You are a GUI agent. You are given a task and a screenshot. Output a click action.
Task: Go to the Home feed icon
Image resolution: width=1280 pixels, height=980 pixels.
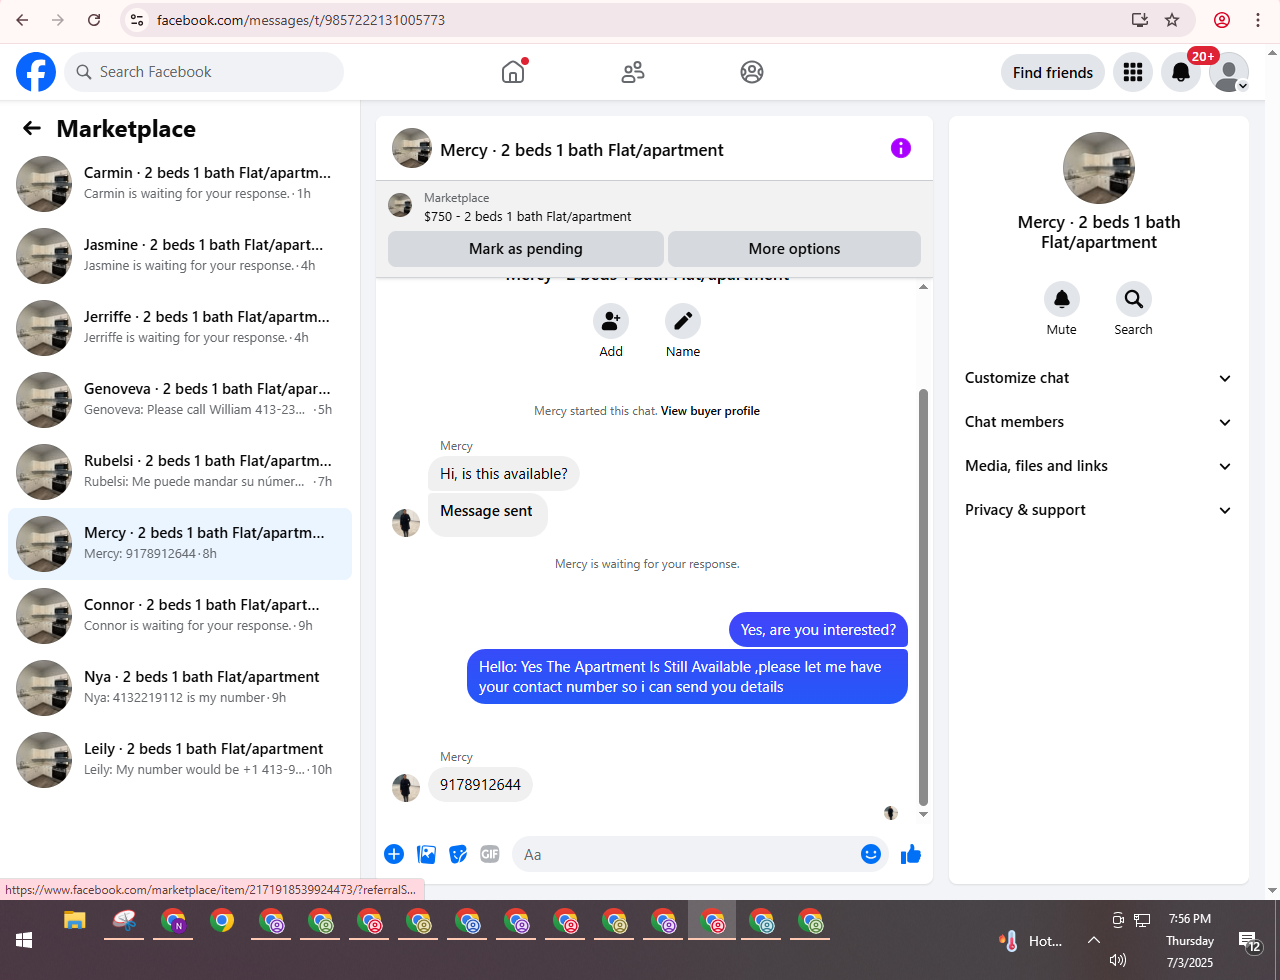[513, 72]
